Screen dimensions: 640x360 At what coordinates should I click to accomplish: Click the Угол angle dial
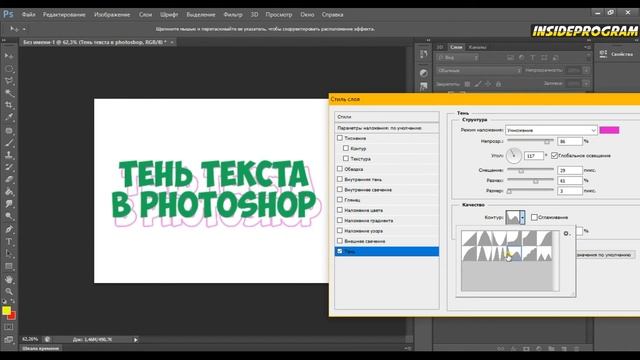point(514,156)
